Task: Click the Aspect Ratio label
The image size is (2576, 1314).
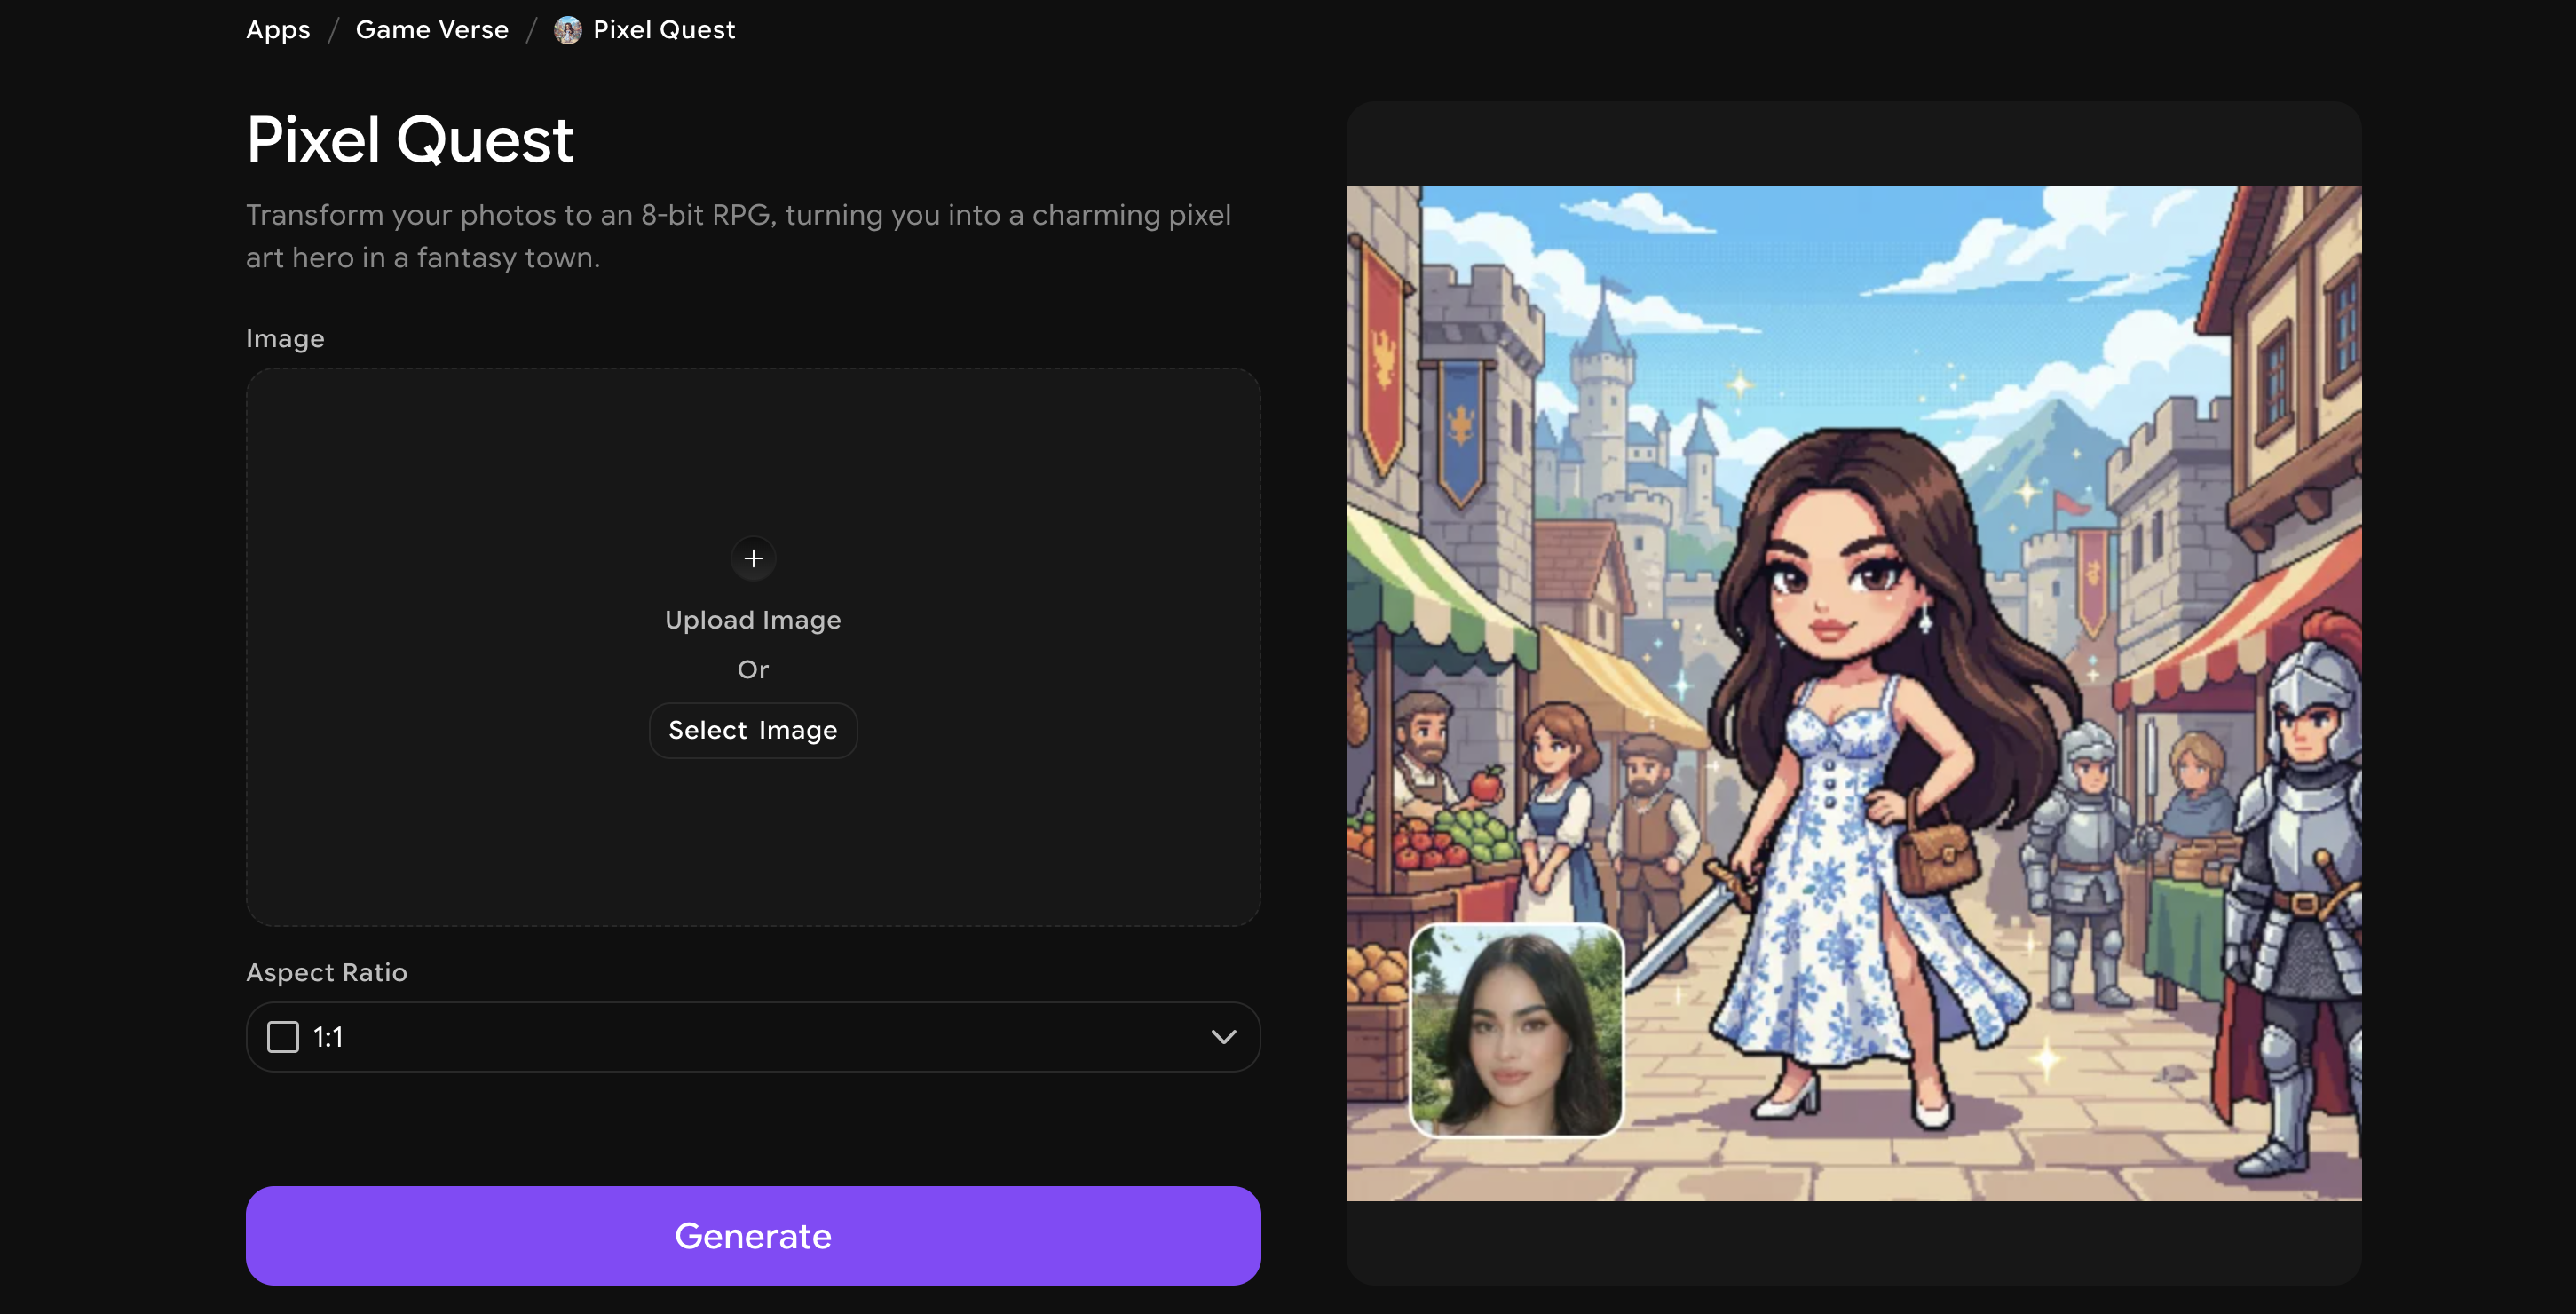Action: pos(326,972)
